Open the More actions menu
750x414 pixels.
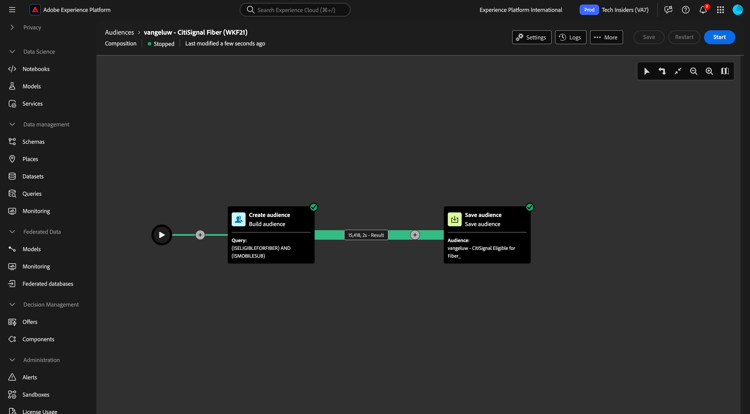click(x=606, y=37)
